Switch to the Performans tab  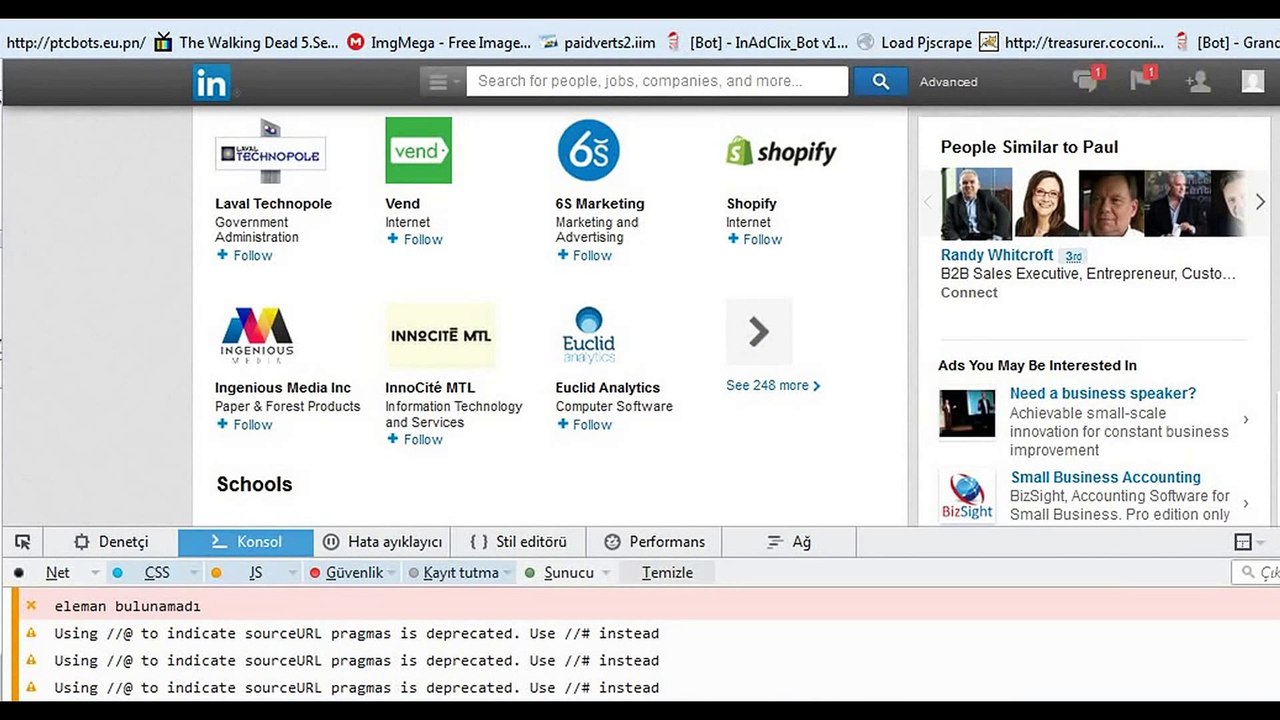click(654, 542)
